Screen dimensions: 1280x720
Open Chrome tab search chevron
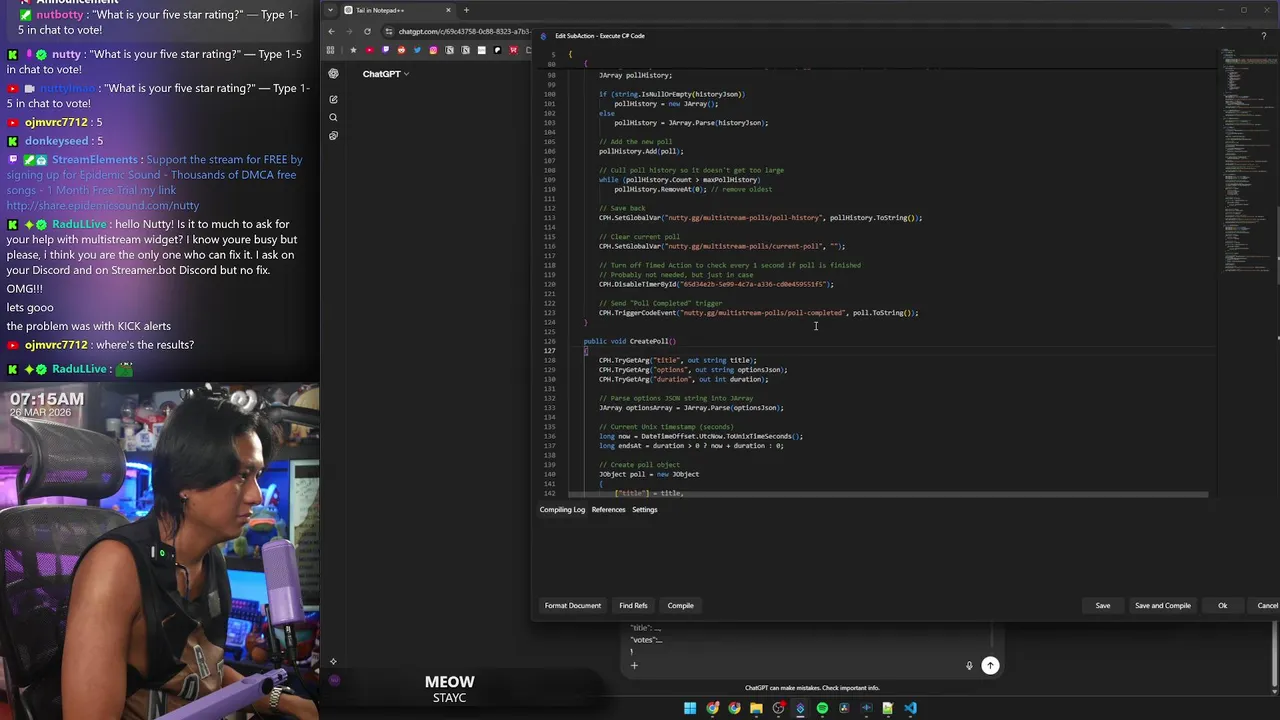(x=330, y=10)
